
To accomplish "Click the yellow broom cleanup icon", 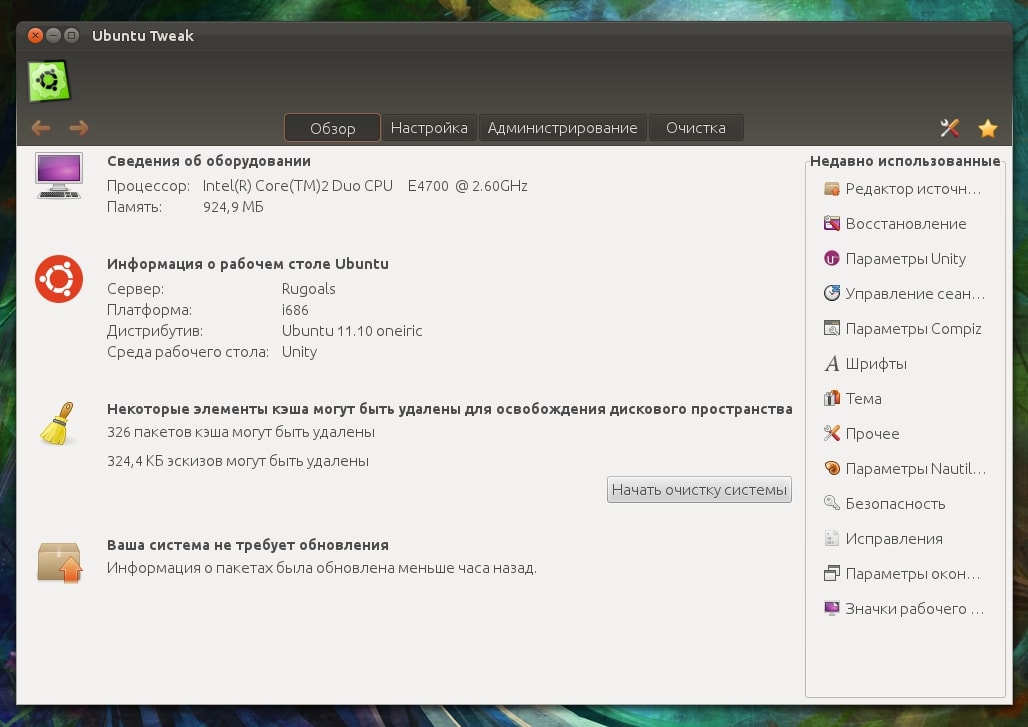I will pos(58,423).
